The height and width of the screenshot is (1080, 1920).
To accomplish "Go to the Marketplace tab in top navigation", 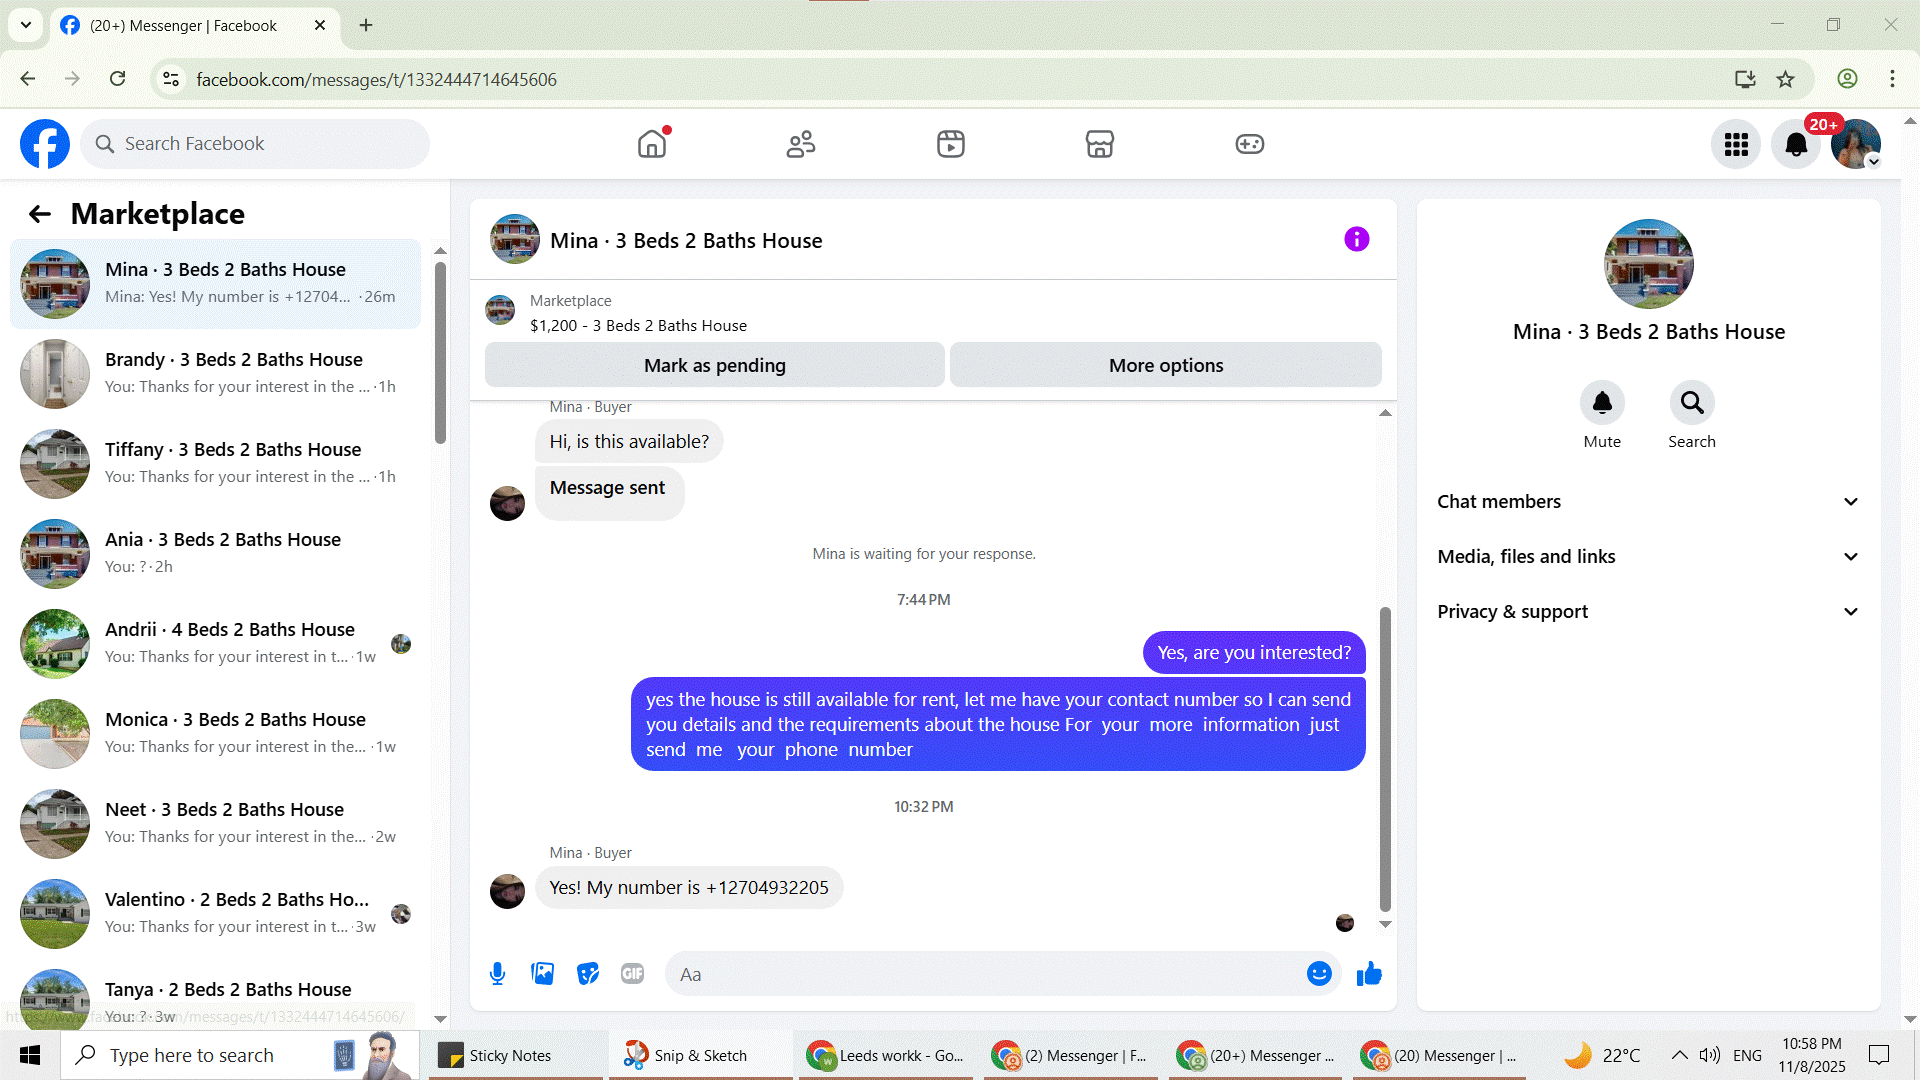I will 1100,144.
